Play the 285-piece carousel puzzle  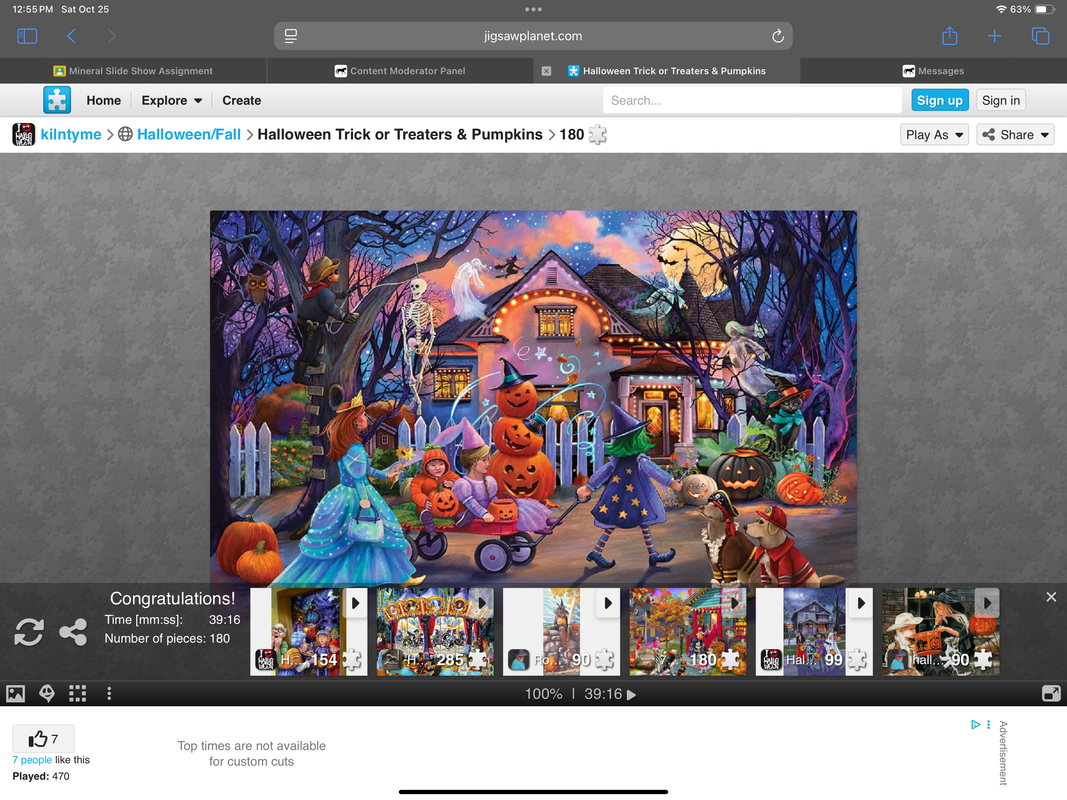436,631
